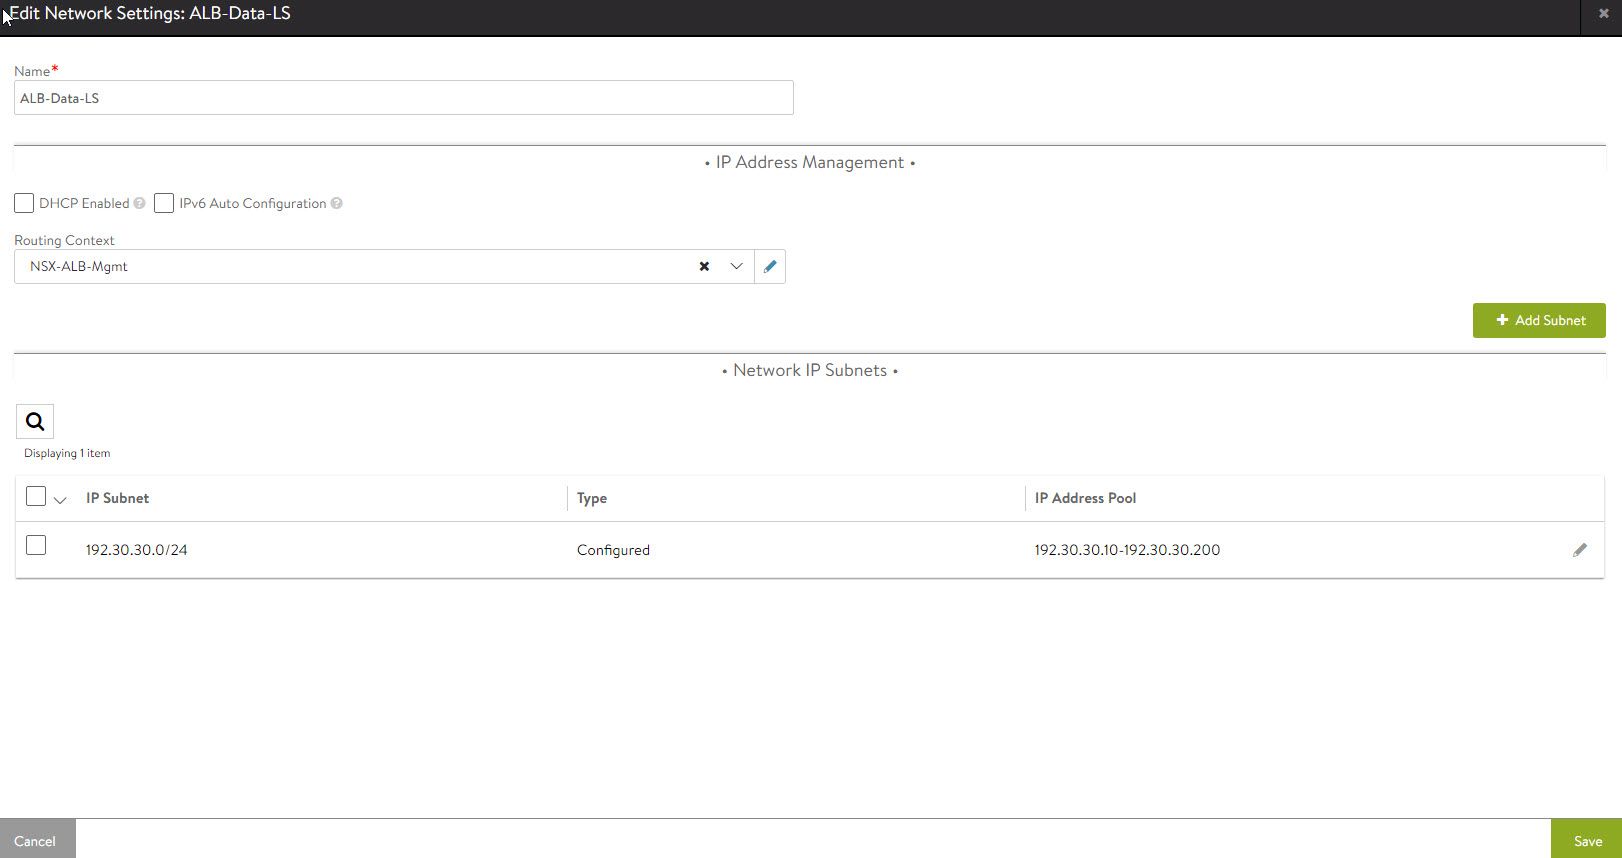
Task: Click the Name input field
Action: coord(403,98)
